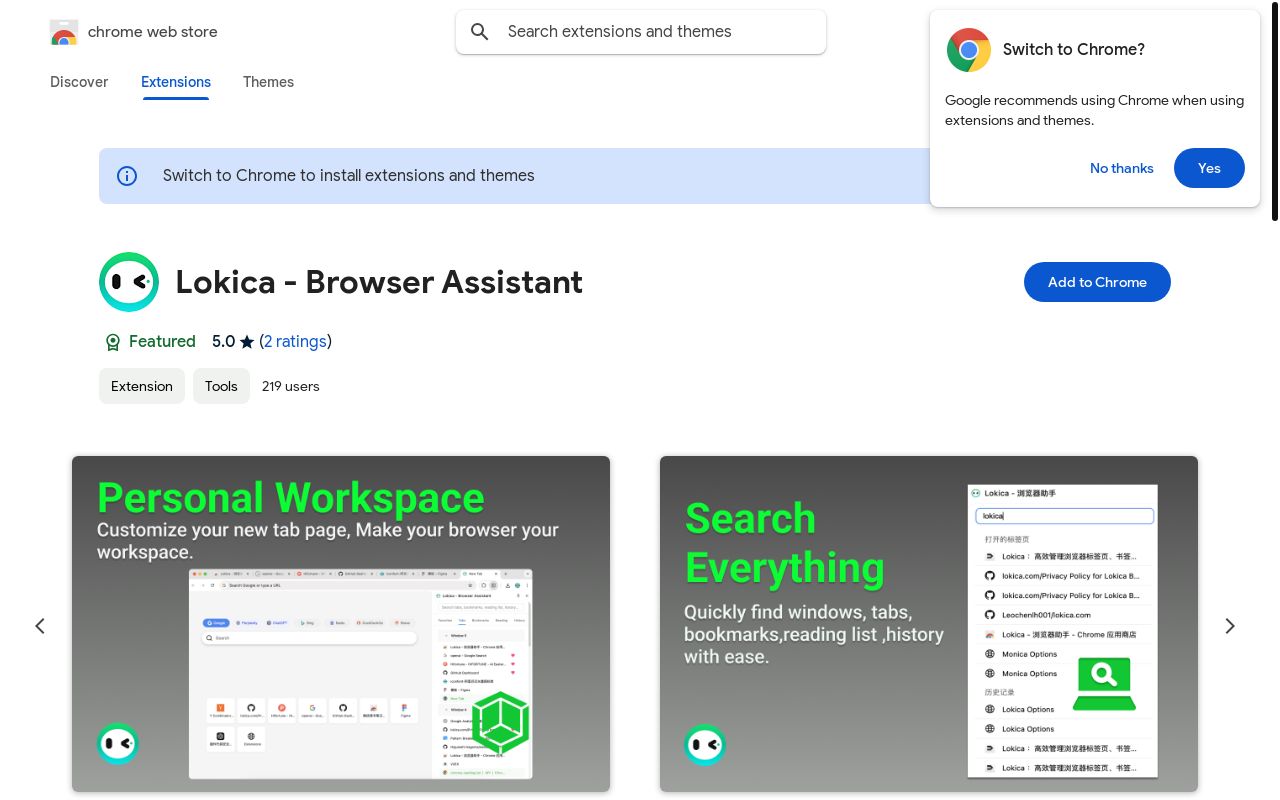Click the Tools category chip
The height and width of the screenshot is (800, 1280).
point(221,386)
